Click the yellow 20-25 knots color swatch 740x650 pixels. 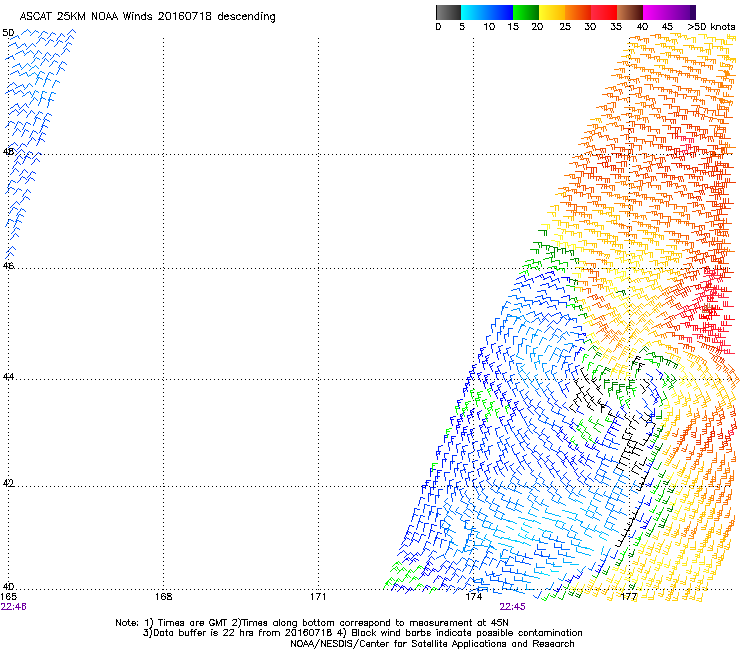click(552, 12)
